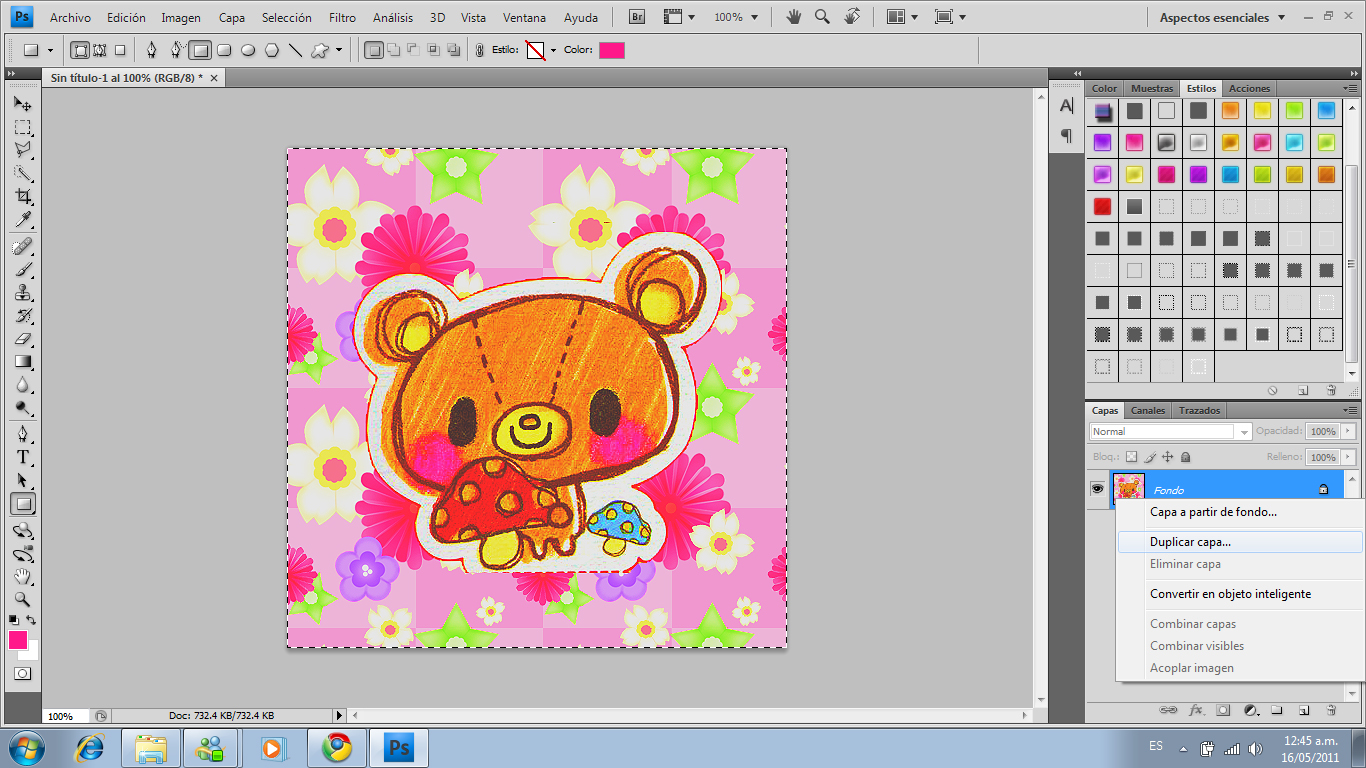
Task: Select the Rectangular Marquee tool
Action: [22, 127]
